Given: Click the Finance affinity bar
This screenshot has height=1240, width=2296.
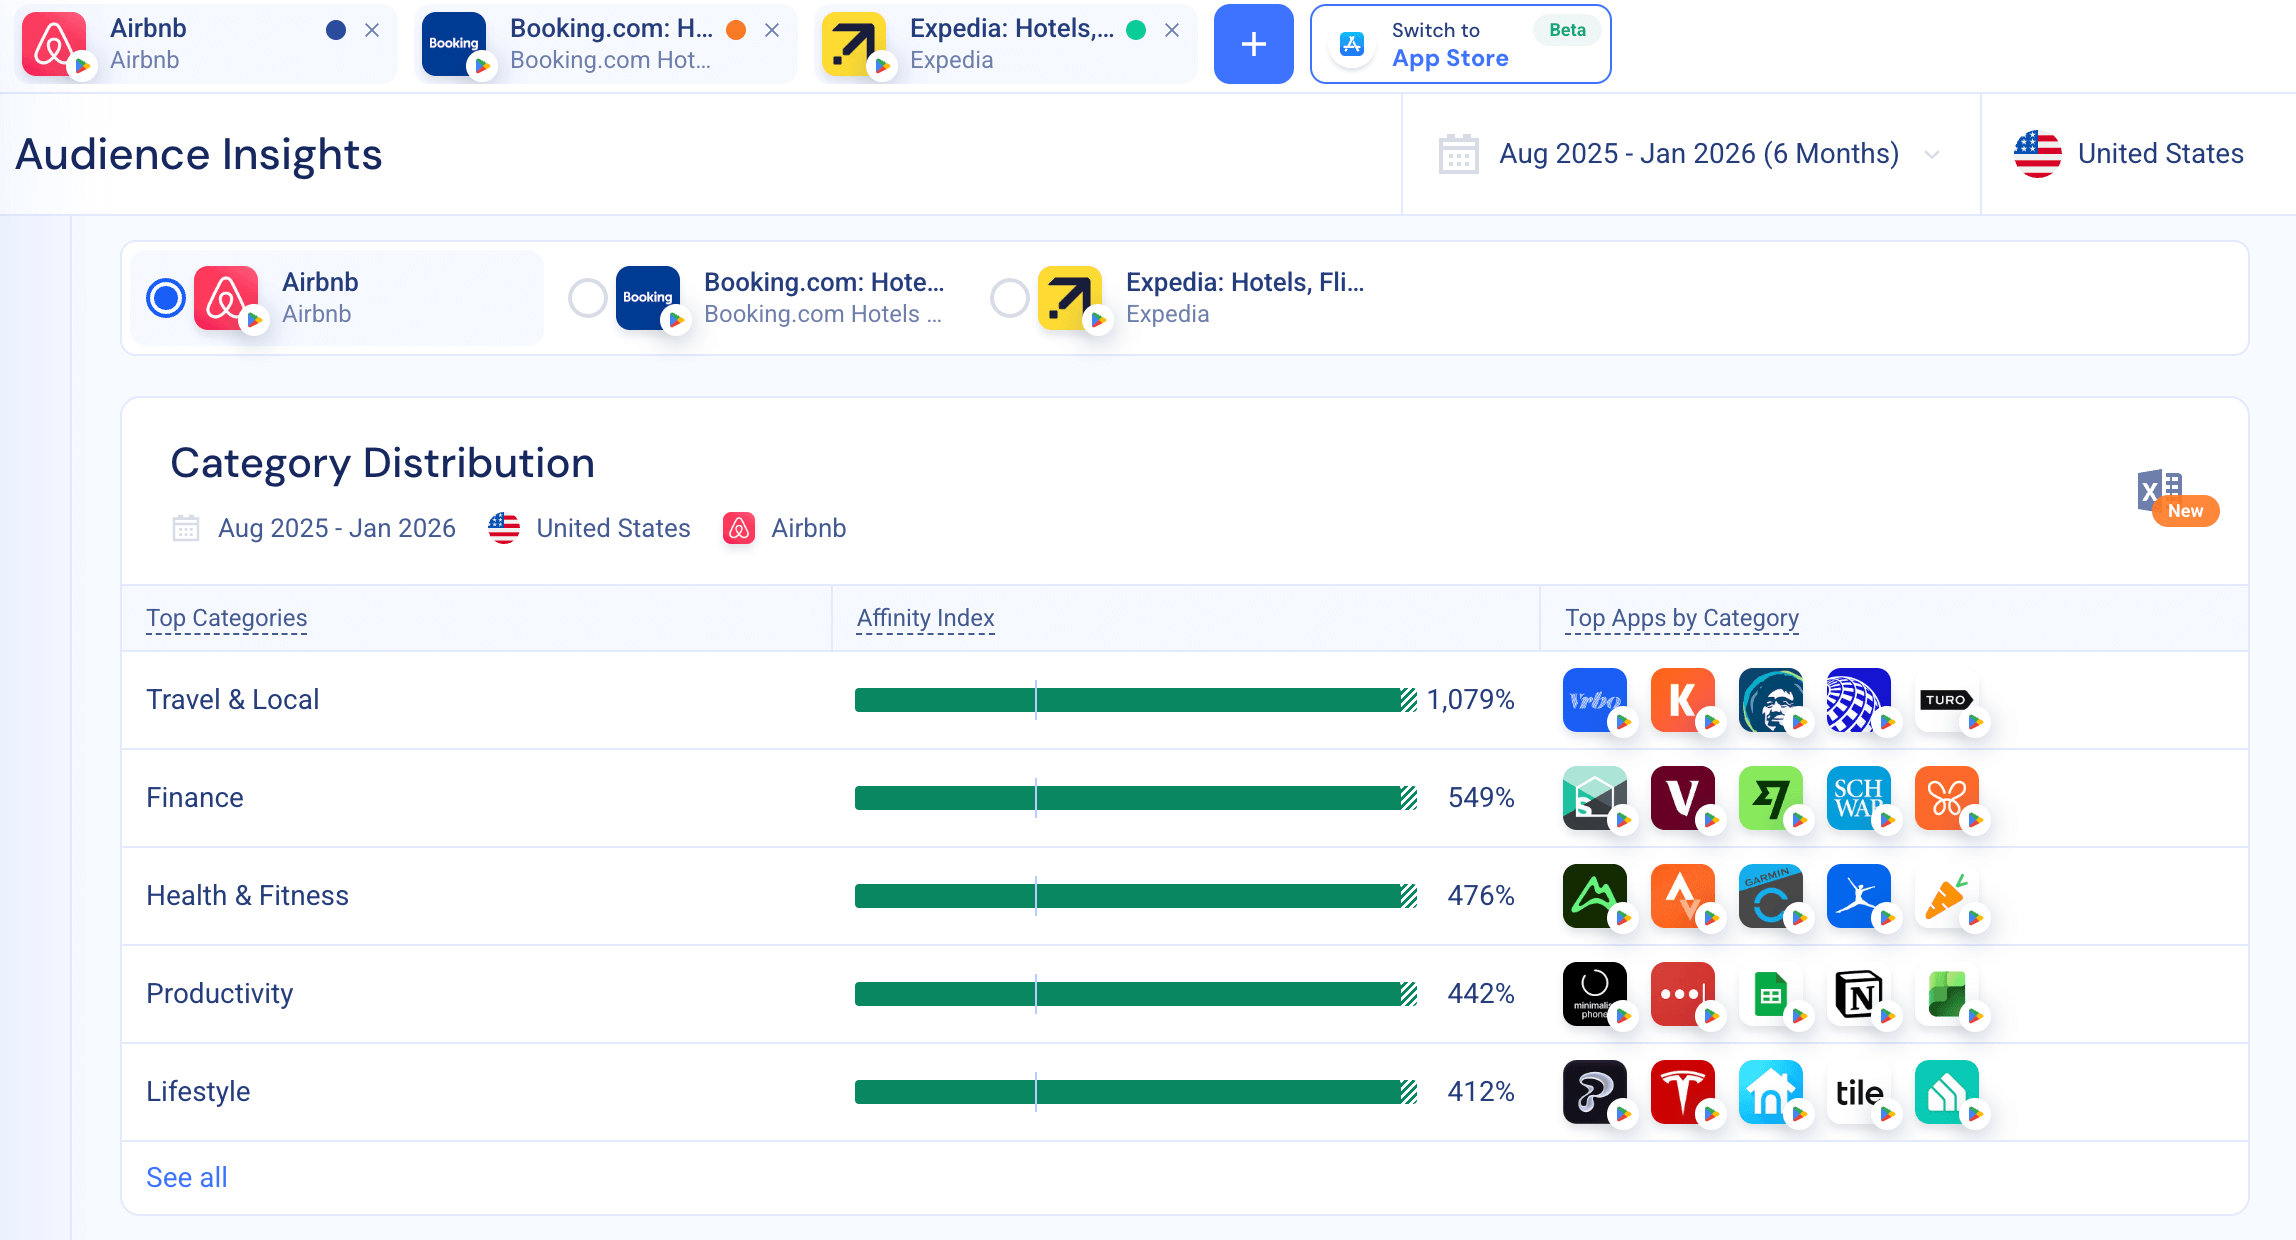Looking at the screenshot, I should [1136, 798].
